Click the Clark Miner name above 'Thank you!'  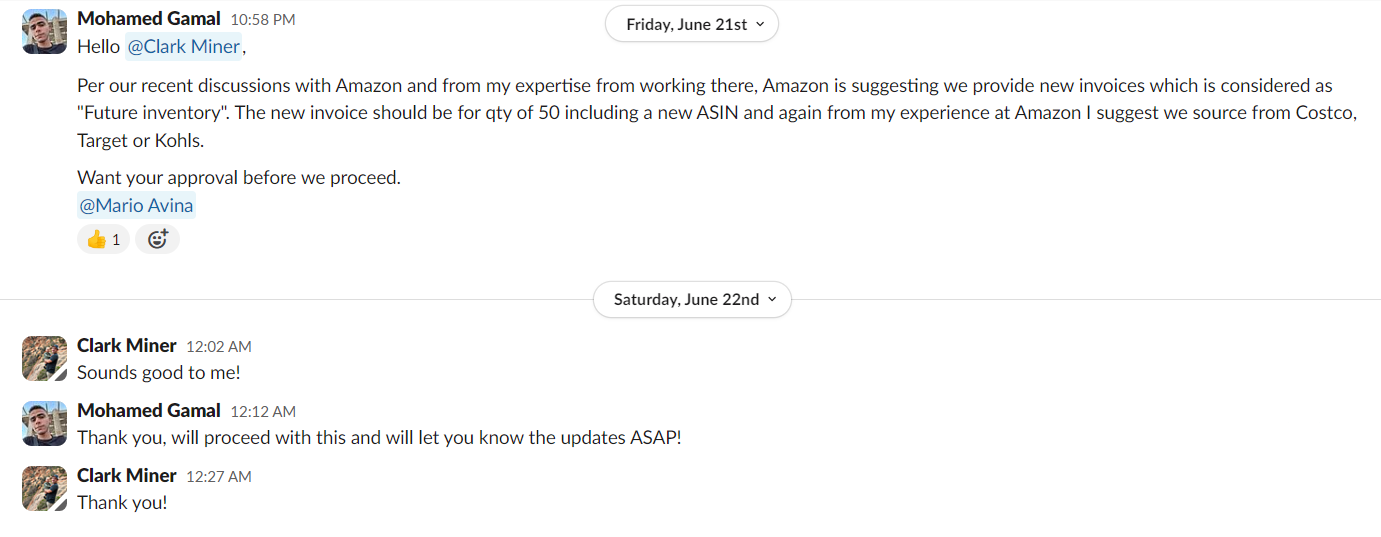click(x=127, y=476)
